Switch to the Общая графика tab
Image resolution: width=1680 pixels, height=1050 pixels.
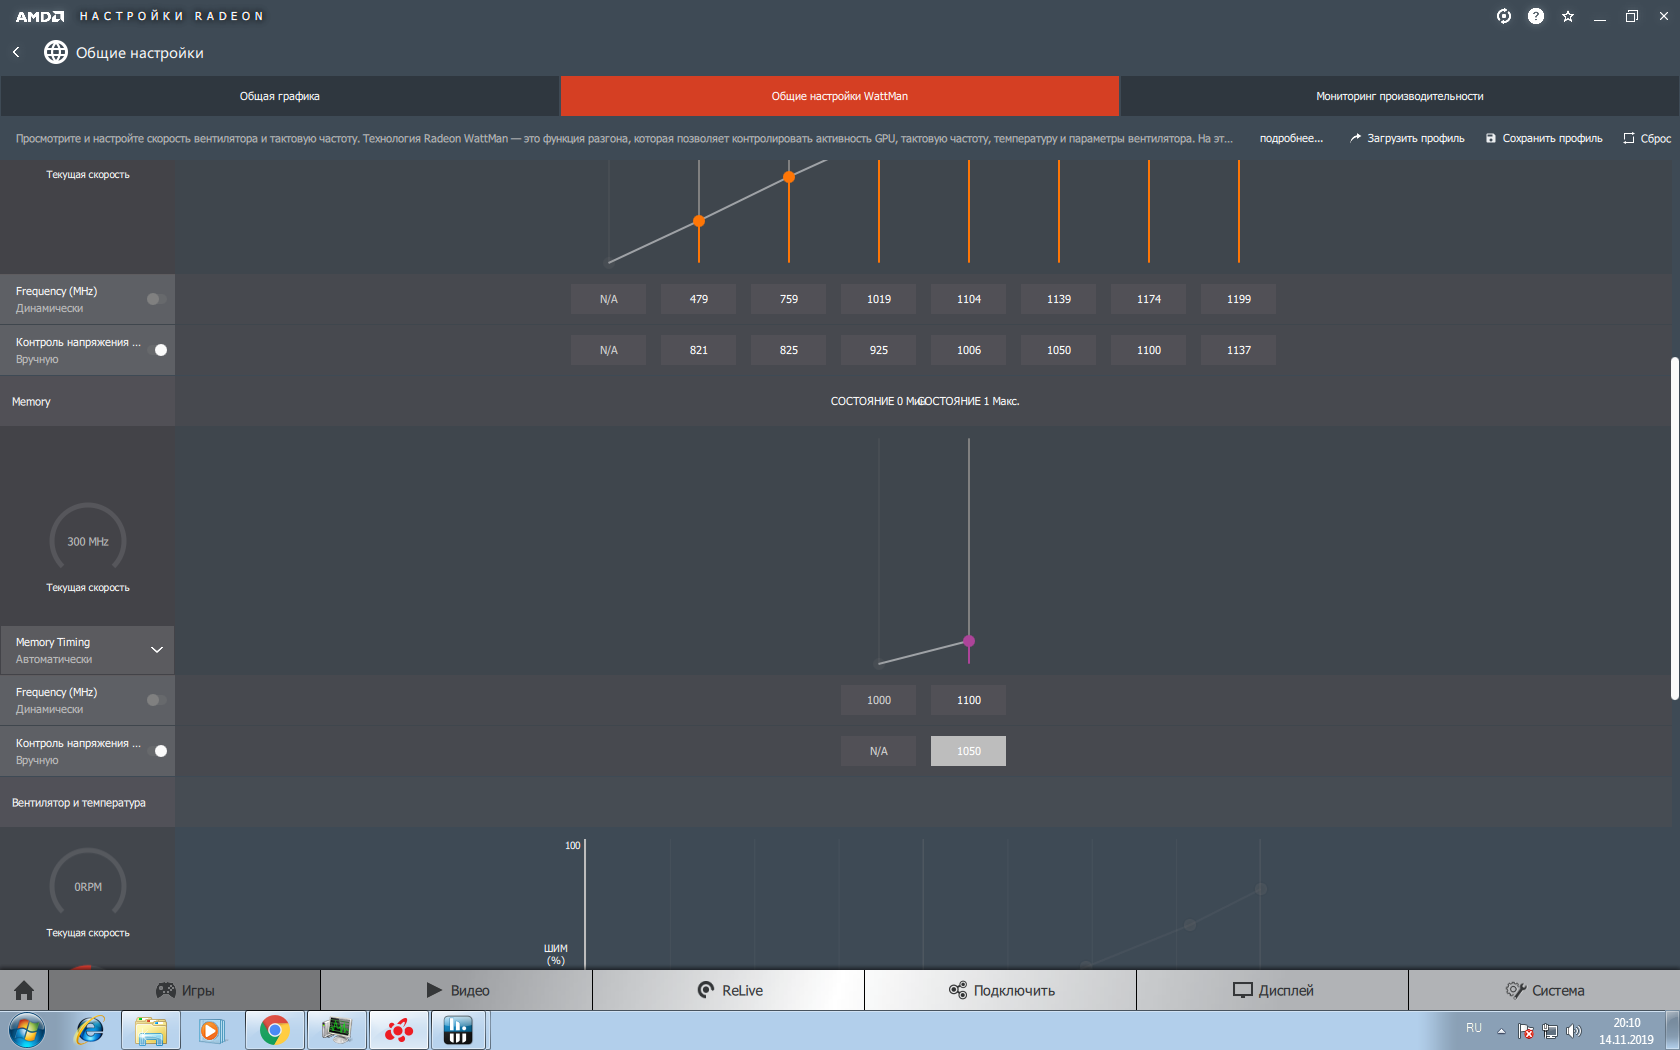click(280, 96)
